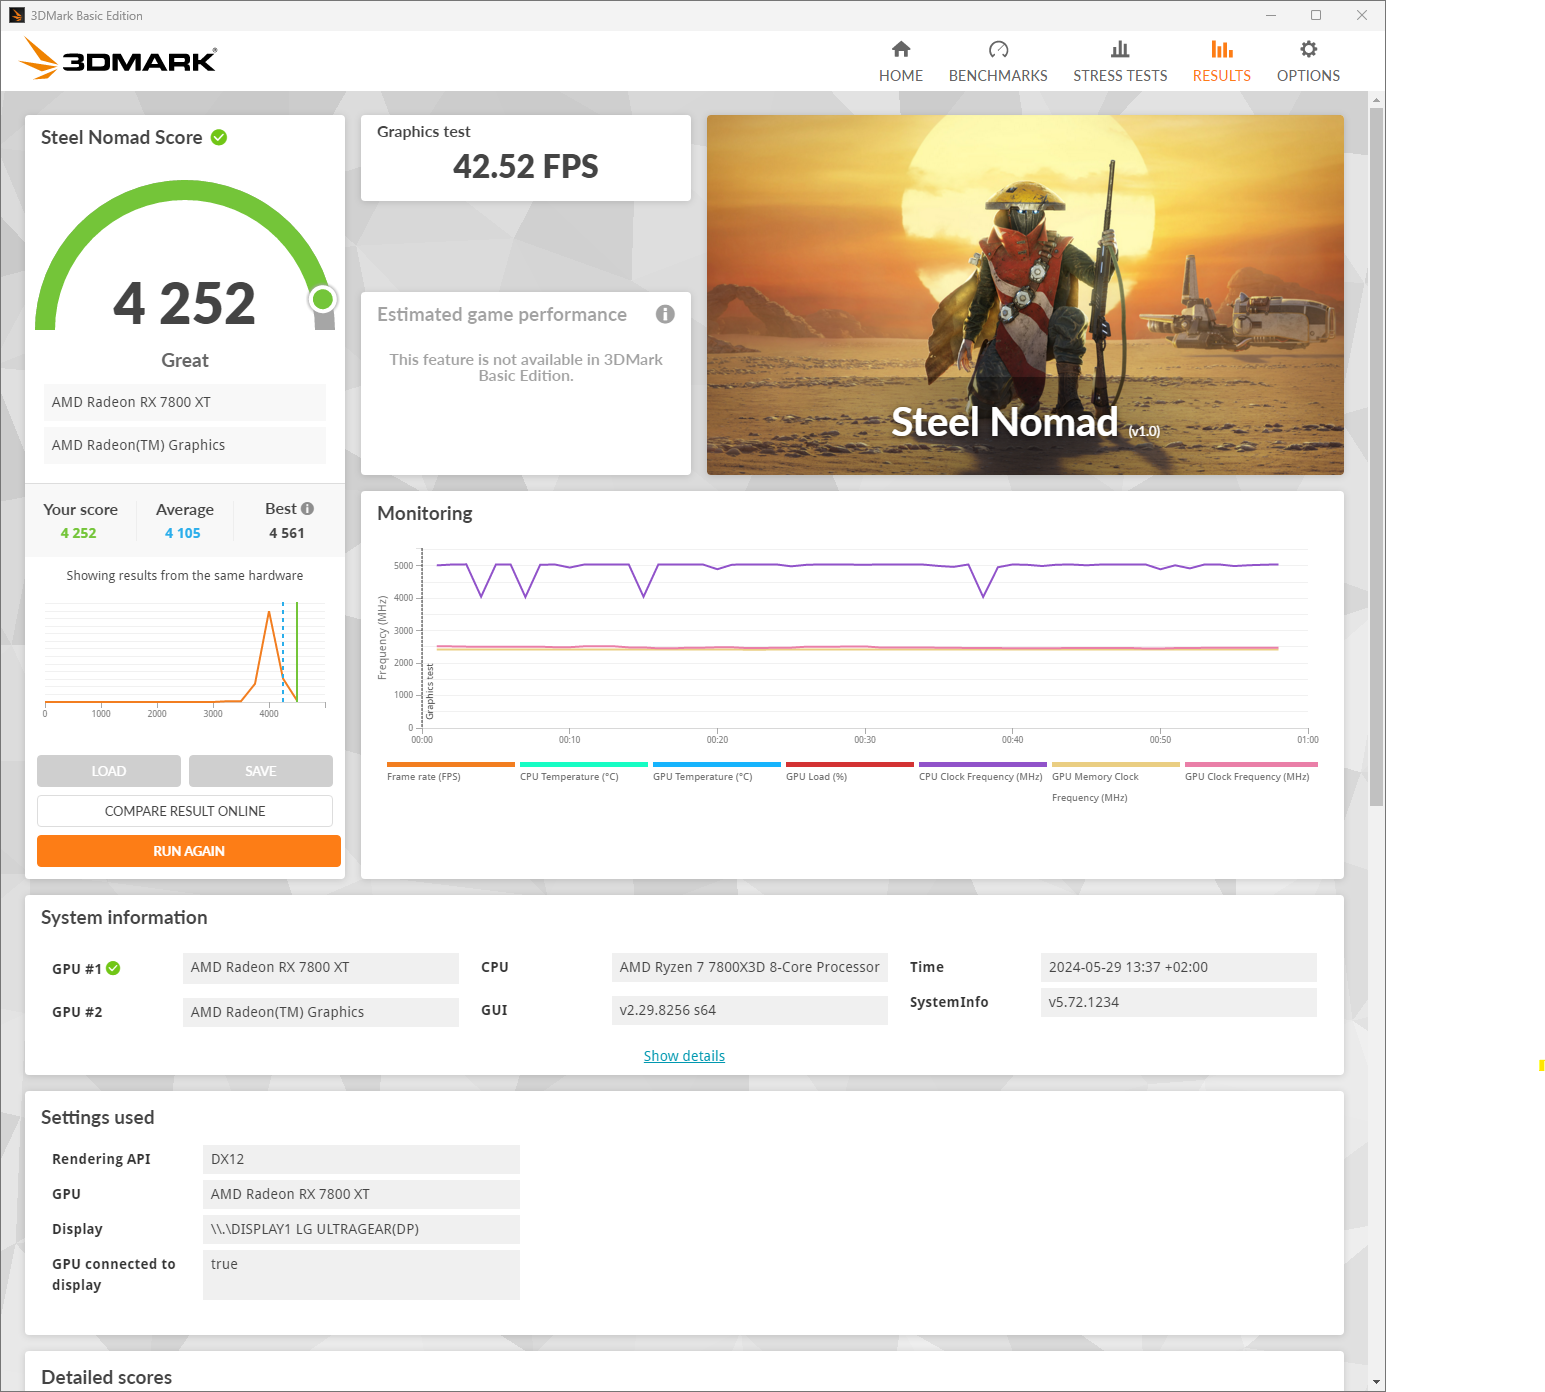Click the green validation checkmark beside Steel Nomad Score
This screenshot has width=1545, height=1392.
click(x=219, y=137)
